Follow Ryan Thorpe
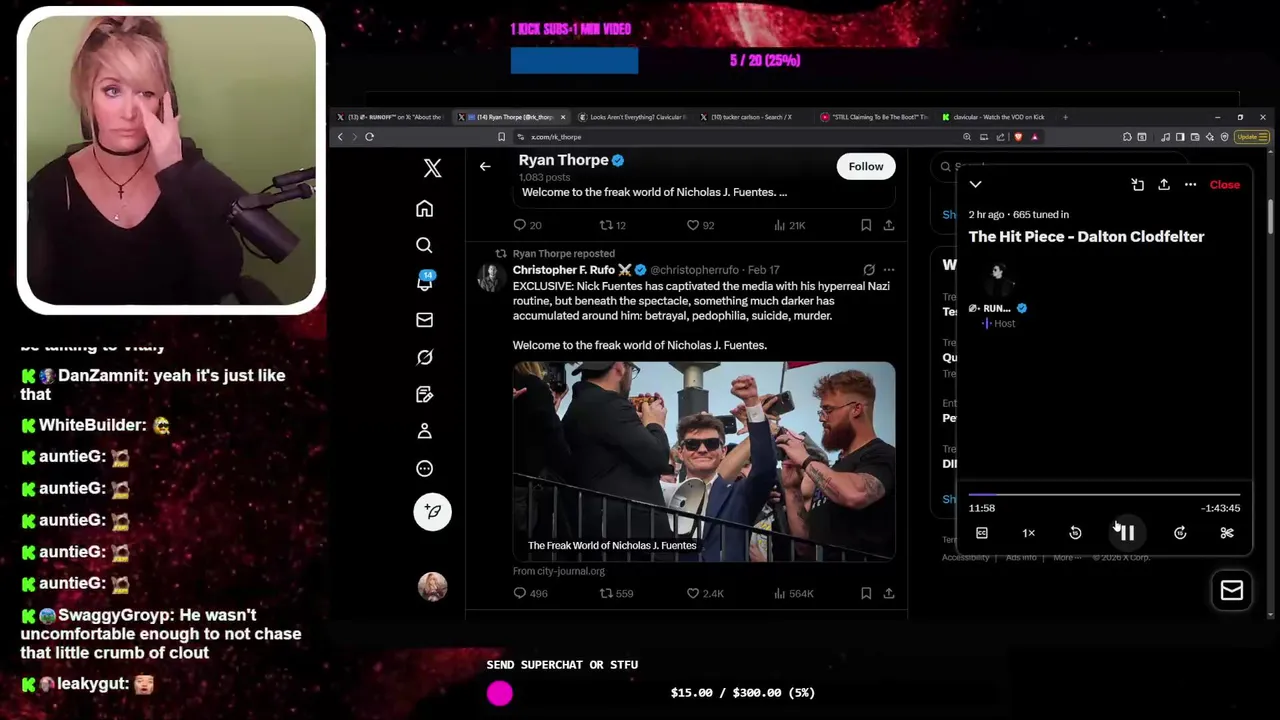1280x720 pixels. tap(866, 166)
